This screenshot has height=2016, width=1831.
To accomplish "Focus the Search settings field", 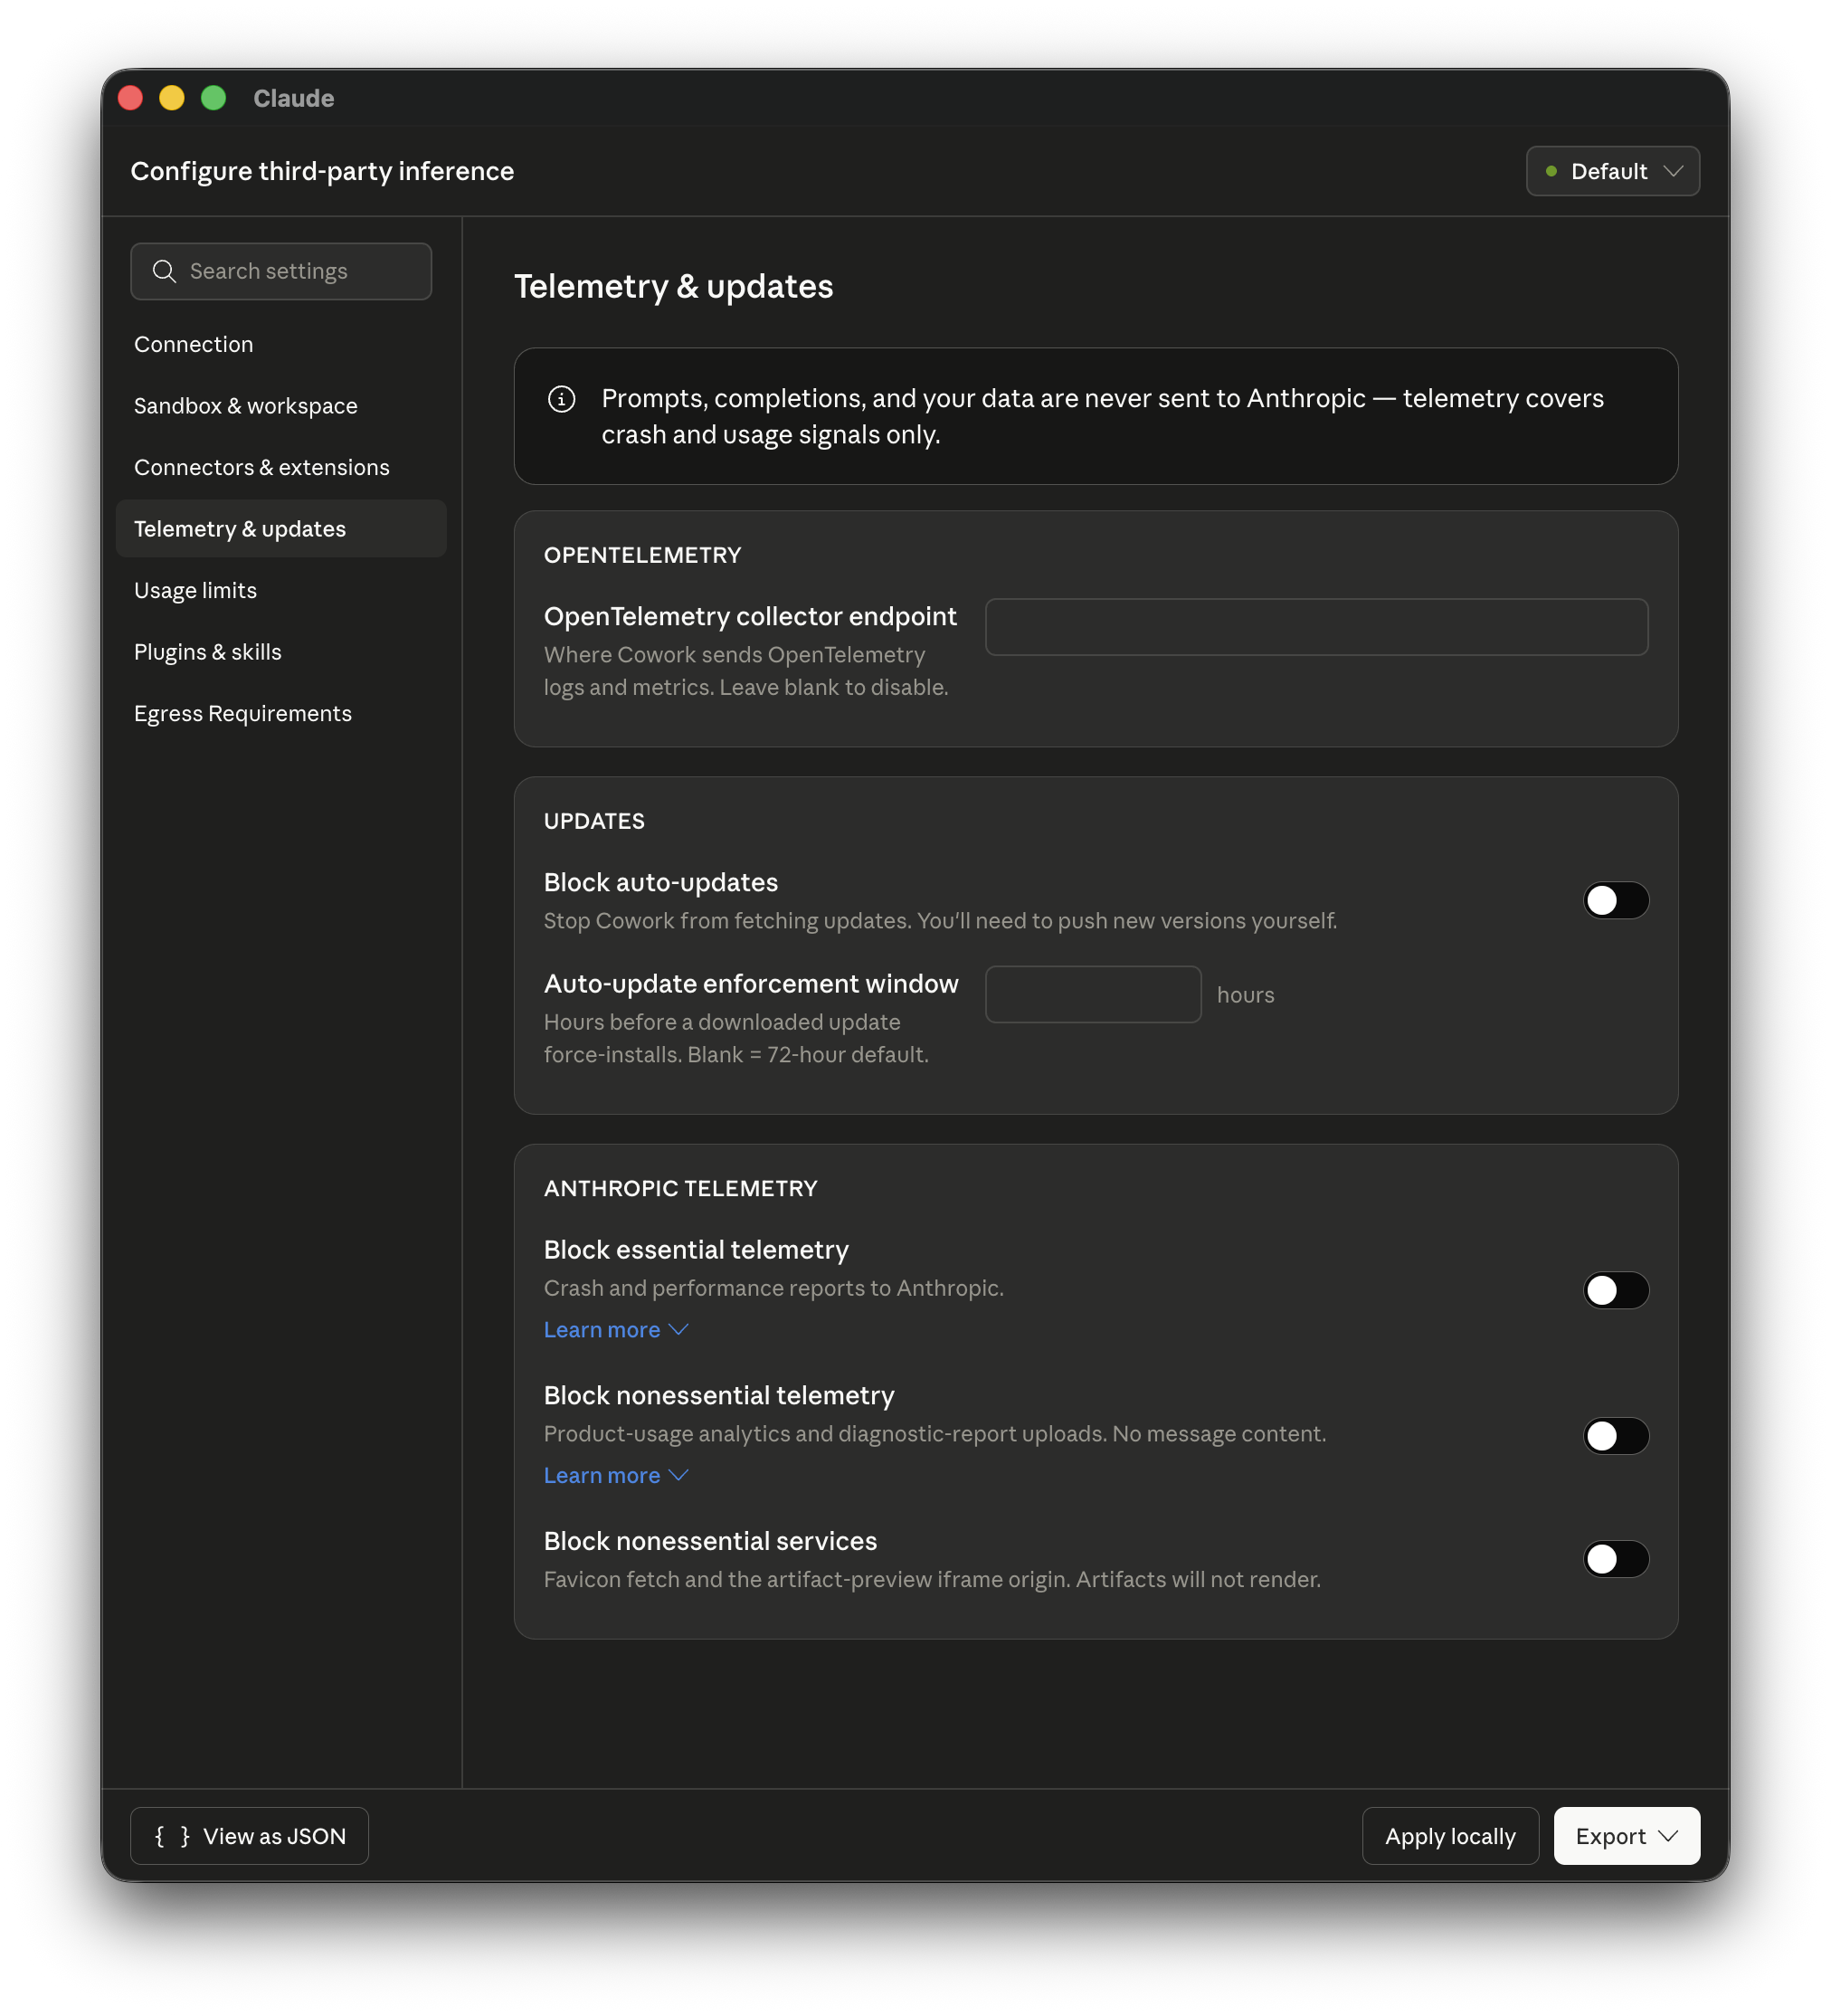I will (281, 271).
